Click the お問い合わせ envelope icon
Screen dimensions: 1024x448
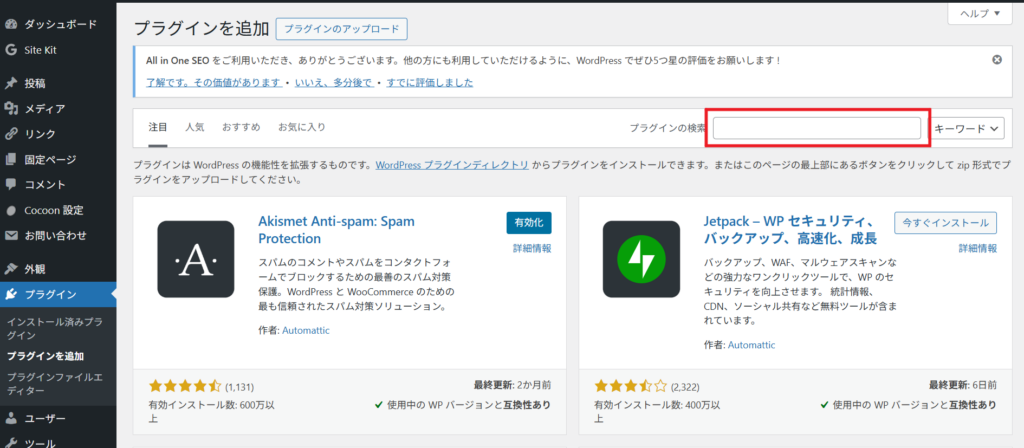pyautogui.click(x=10, y=235)
